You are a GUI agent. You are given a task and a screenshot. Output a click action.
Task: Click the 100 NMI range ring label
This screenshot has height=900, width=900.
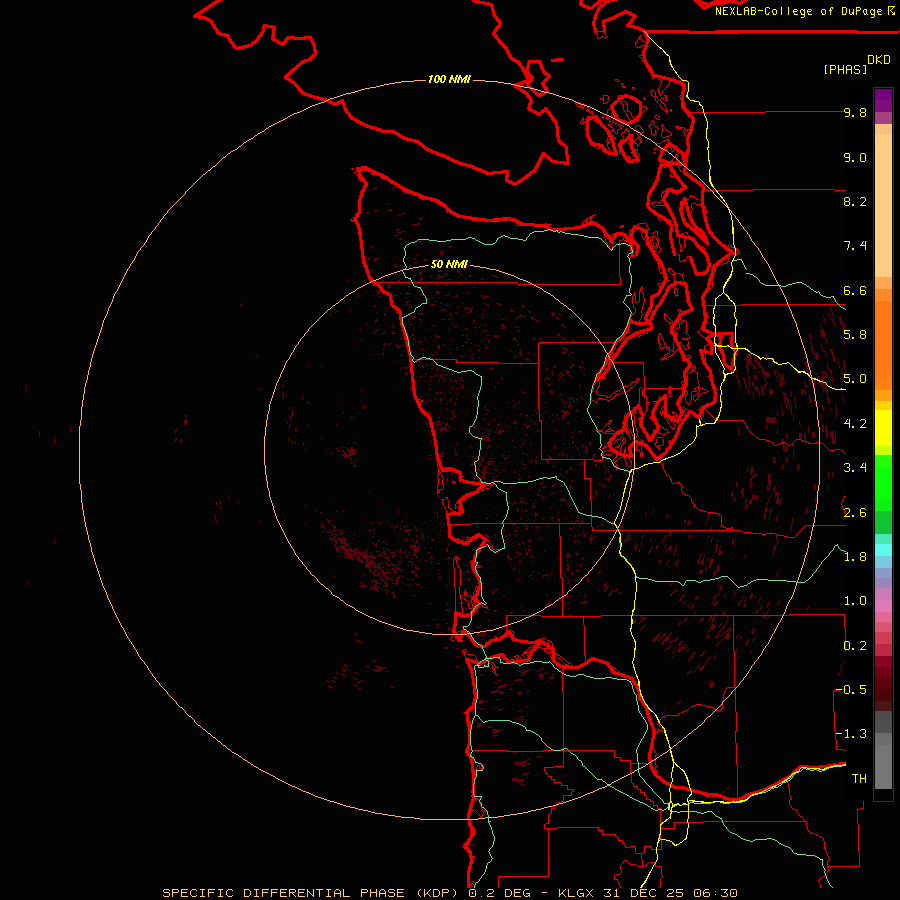449,79
